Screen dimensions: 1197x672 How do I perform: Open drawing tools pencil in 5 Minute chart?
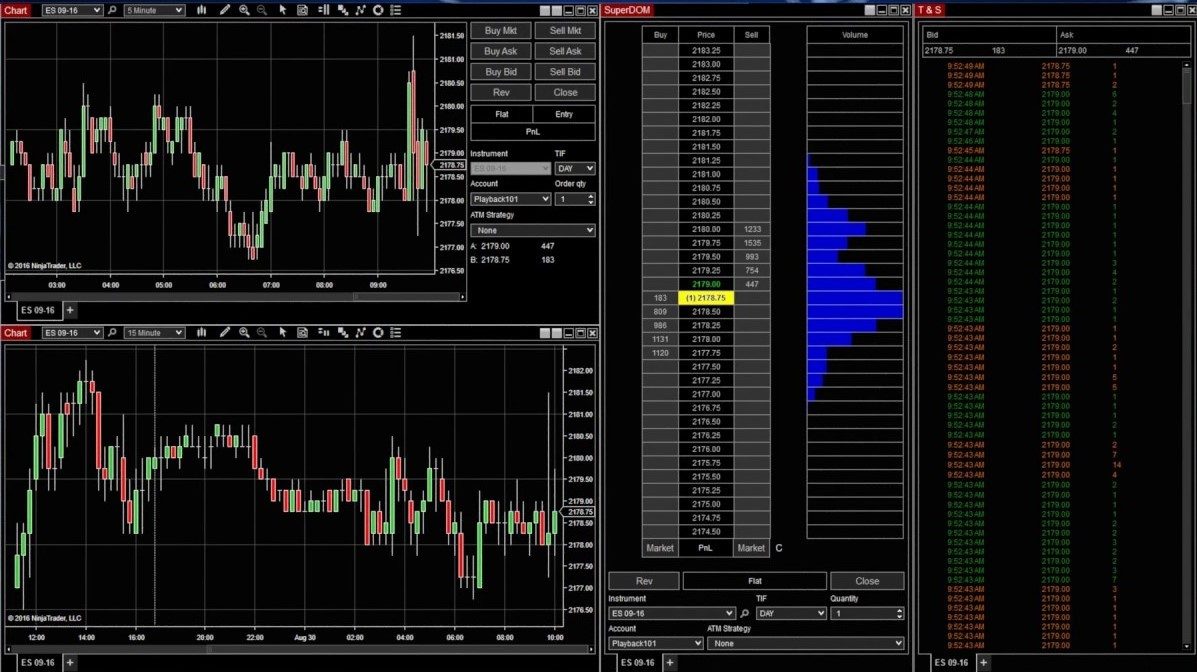click(224, 11)
